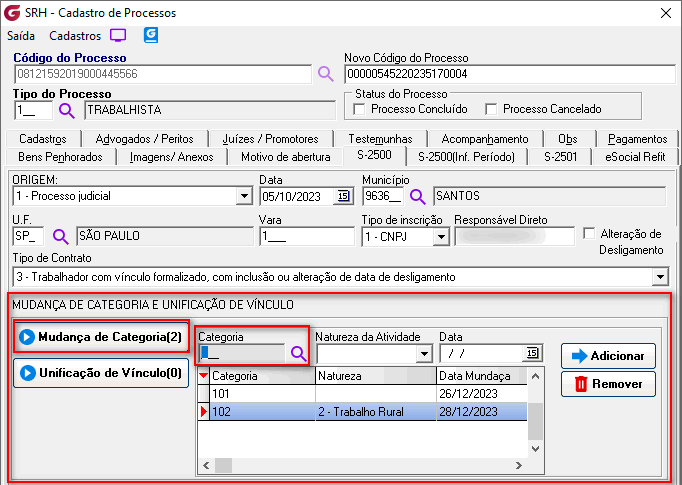The width and height of the screenshot is (682, 485).
Task: Switch to the S-2501 tab
Action: click(x=560, y=156)
